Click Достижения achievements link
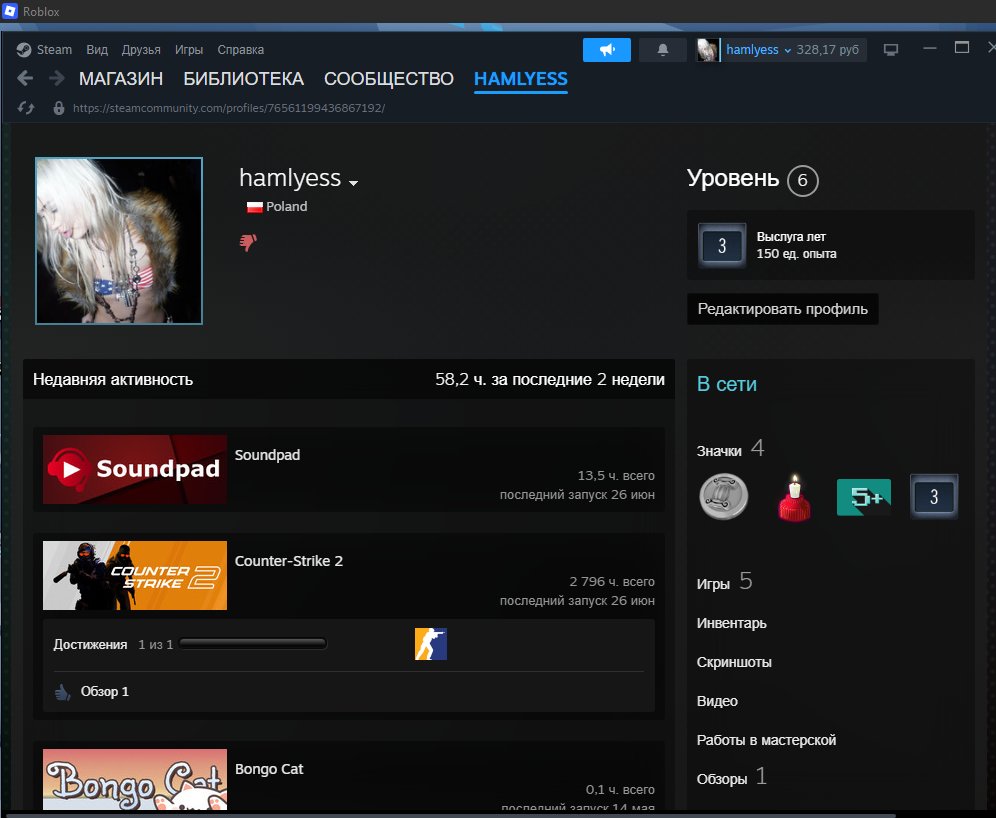This screenshot has width=996, height=818. point(90,645)
